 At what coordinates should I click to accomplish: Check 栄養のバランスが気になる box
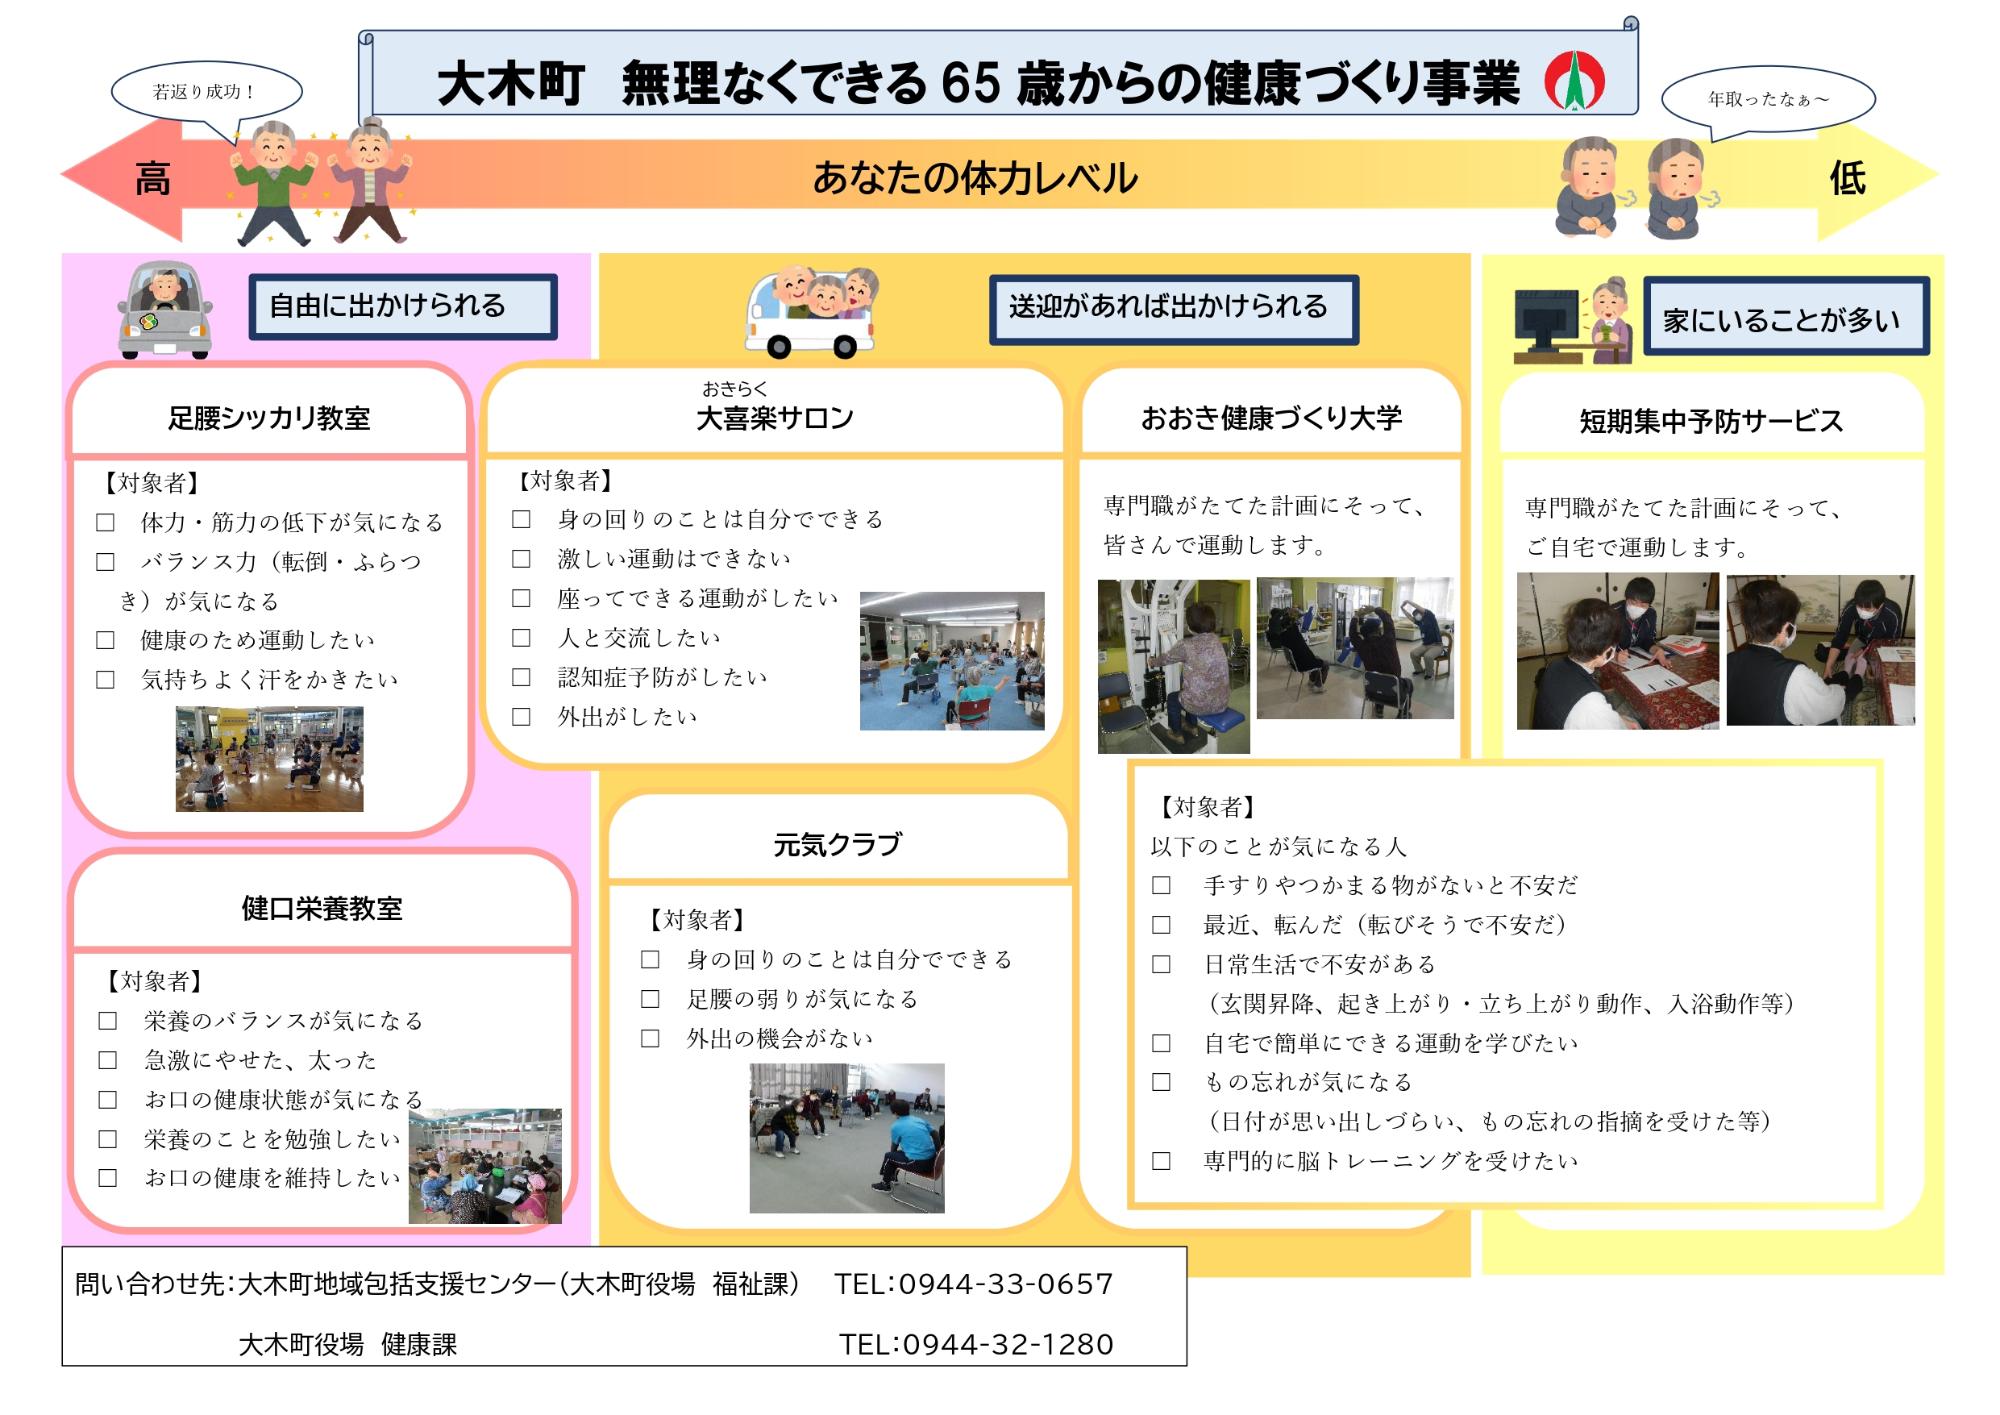pos(107,1021)
